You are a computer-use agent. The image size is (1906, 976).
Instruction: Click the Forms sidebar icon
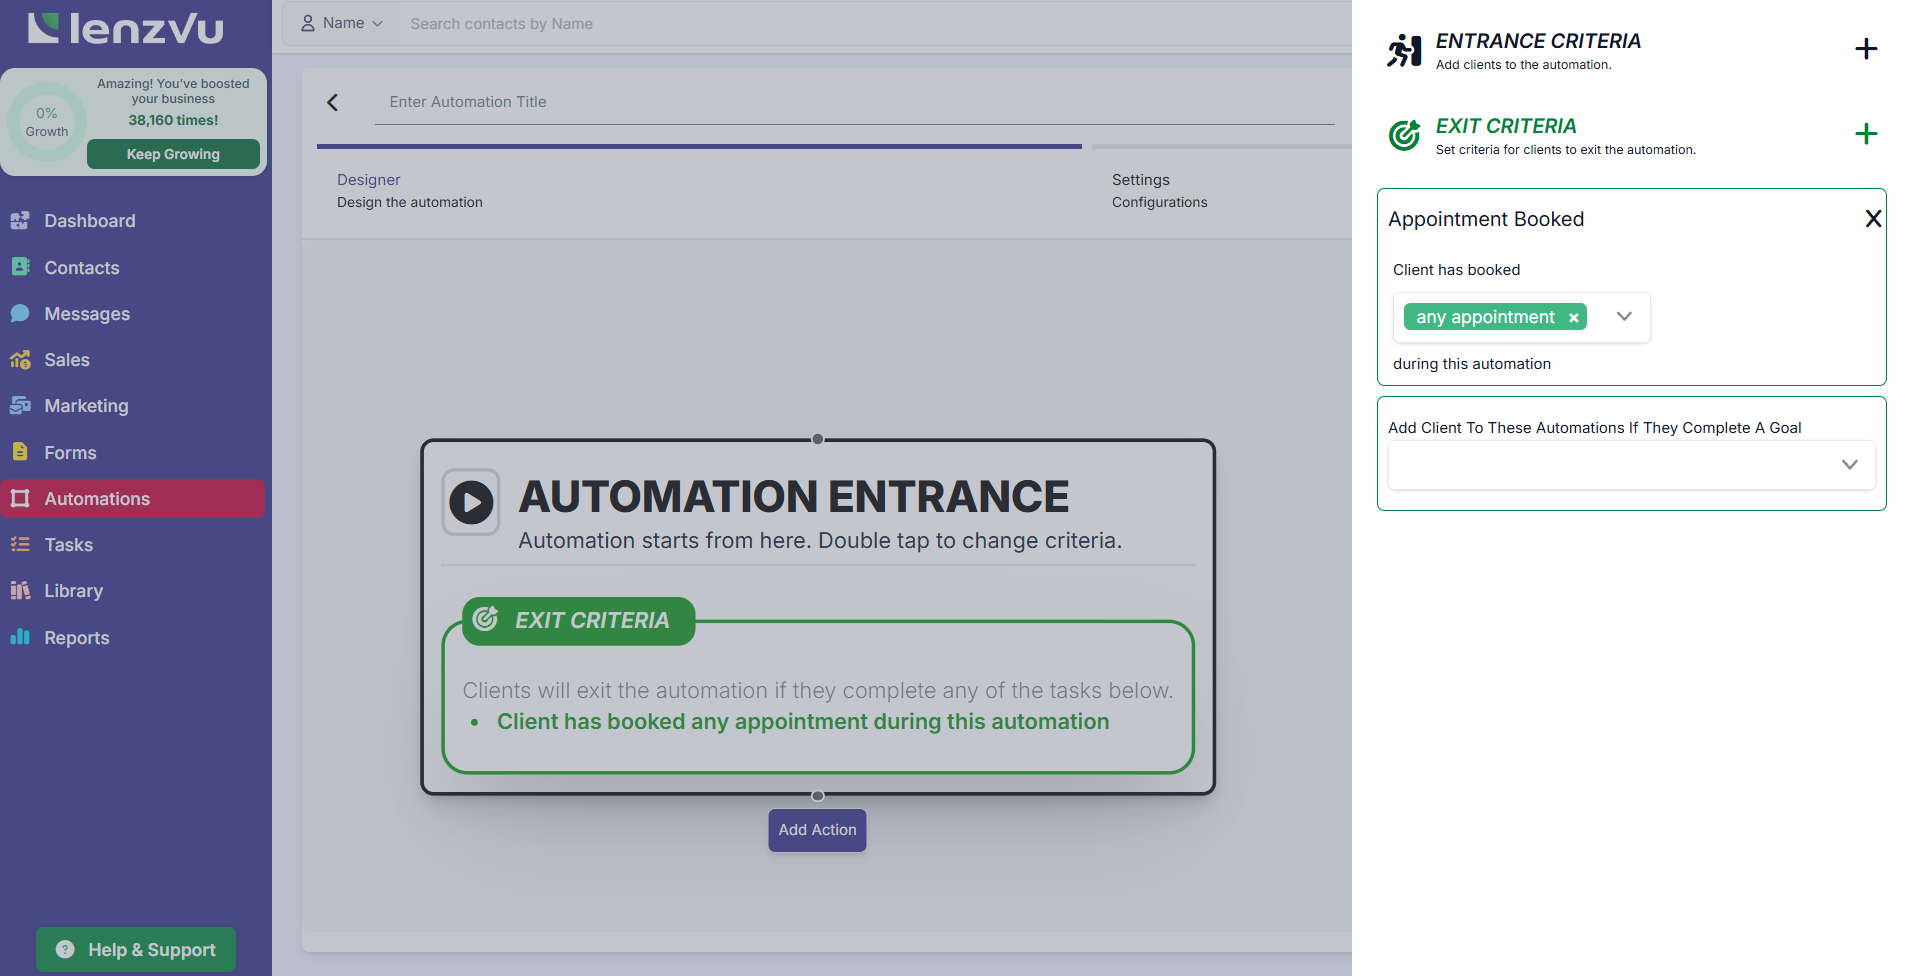click(20, 452)
